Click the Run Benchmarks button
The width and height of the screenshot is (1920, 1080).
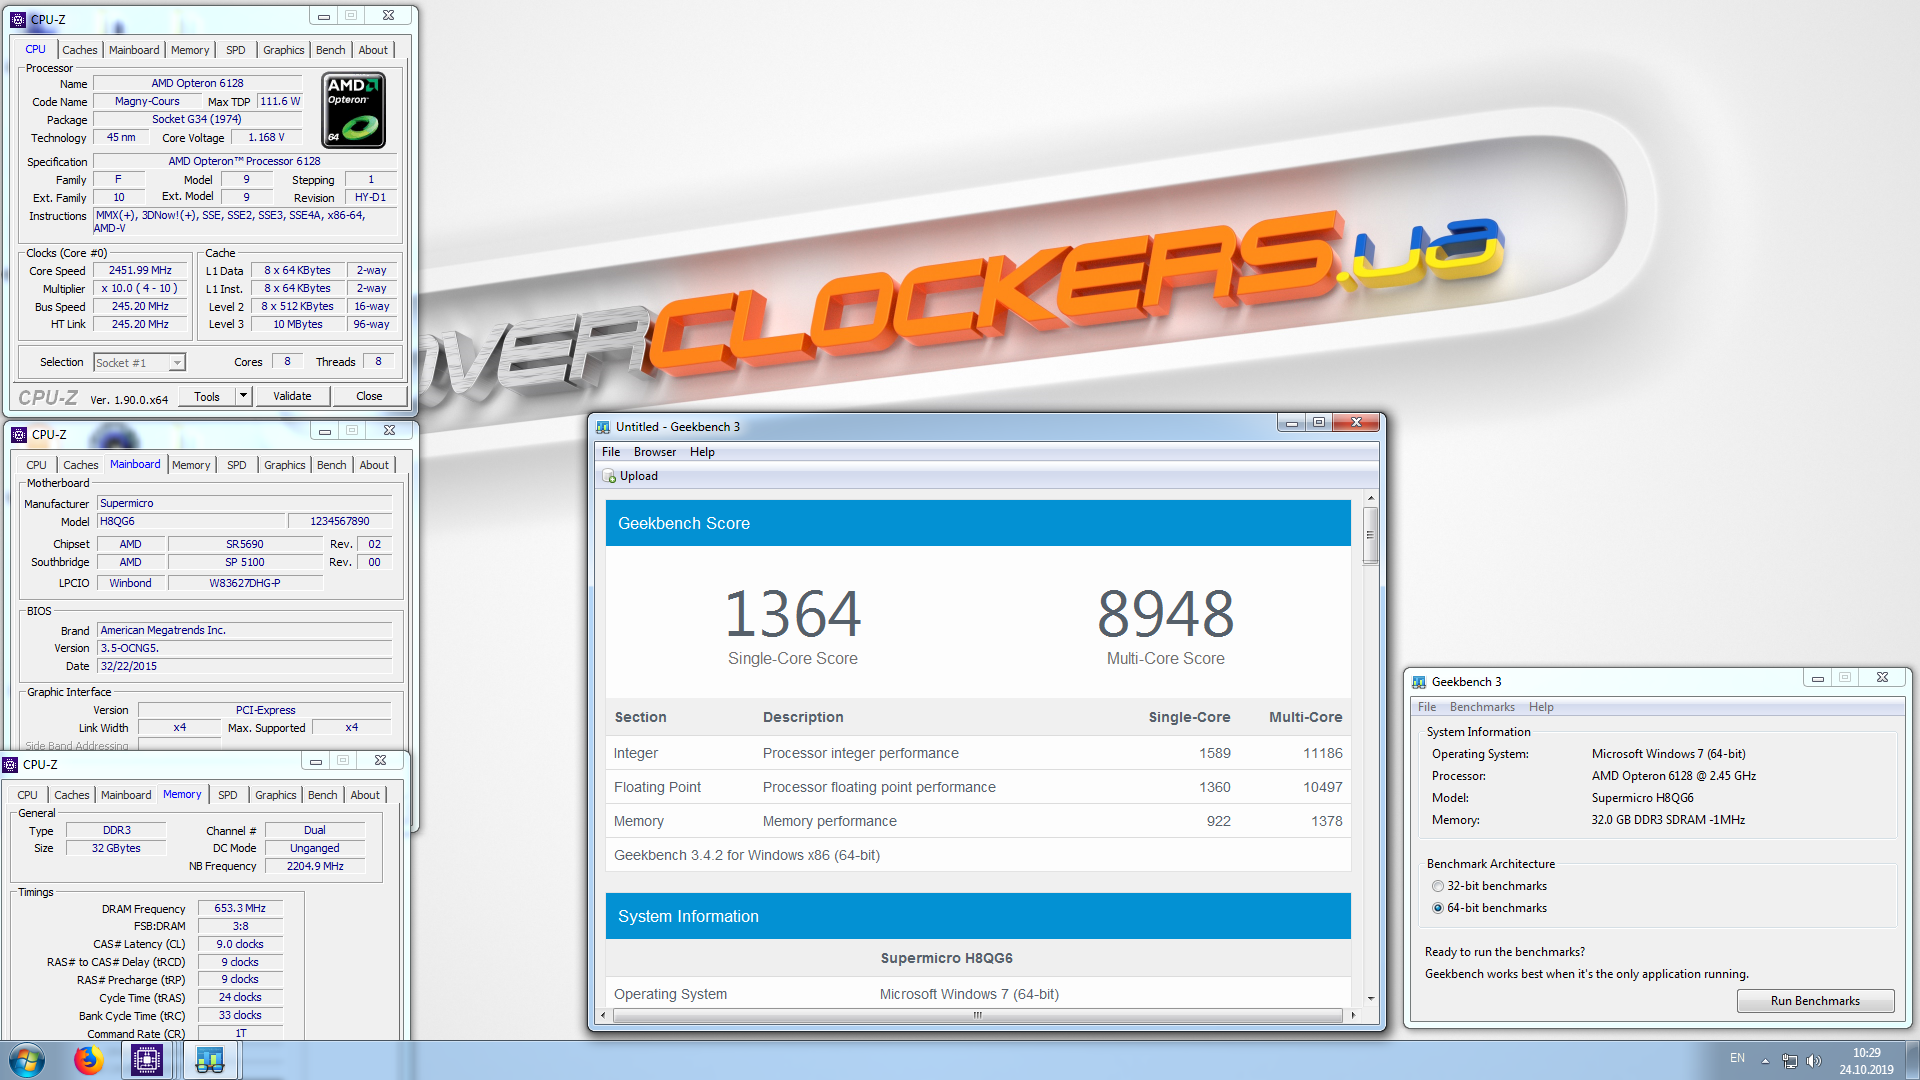click(x=1815, y=1001)
